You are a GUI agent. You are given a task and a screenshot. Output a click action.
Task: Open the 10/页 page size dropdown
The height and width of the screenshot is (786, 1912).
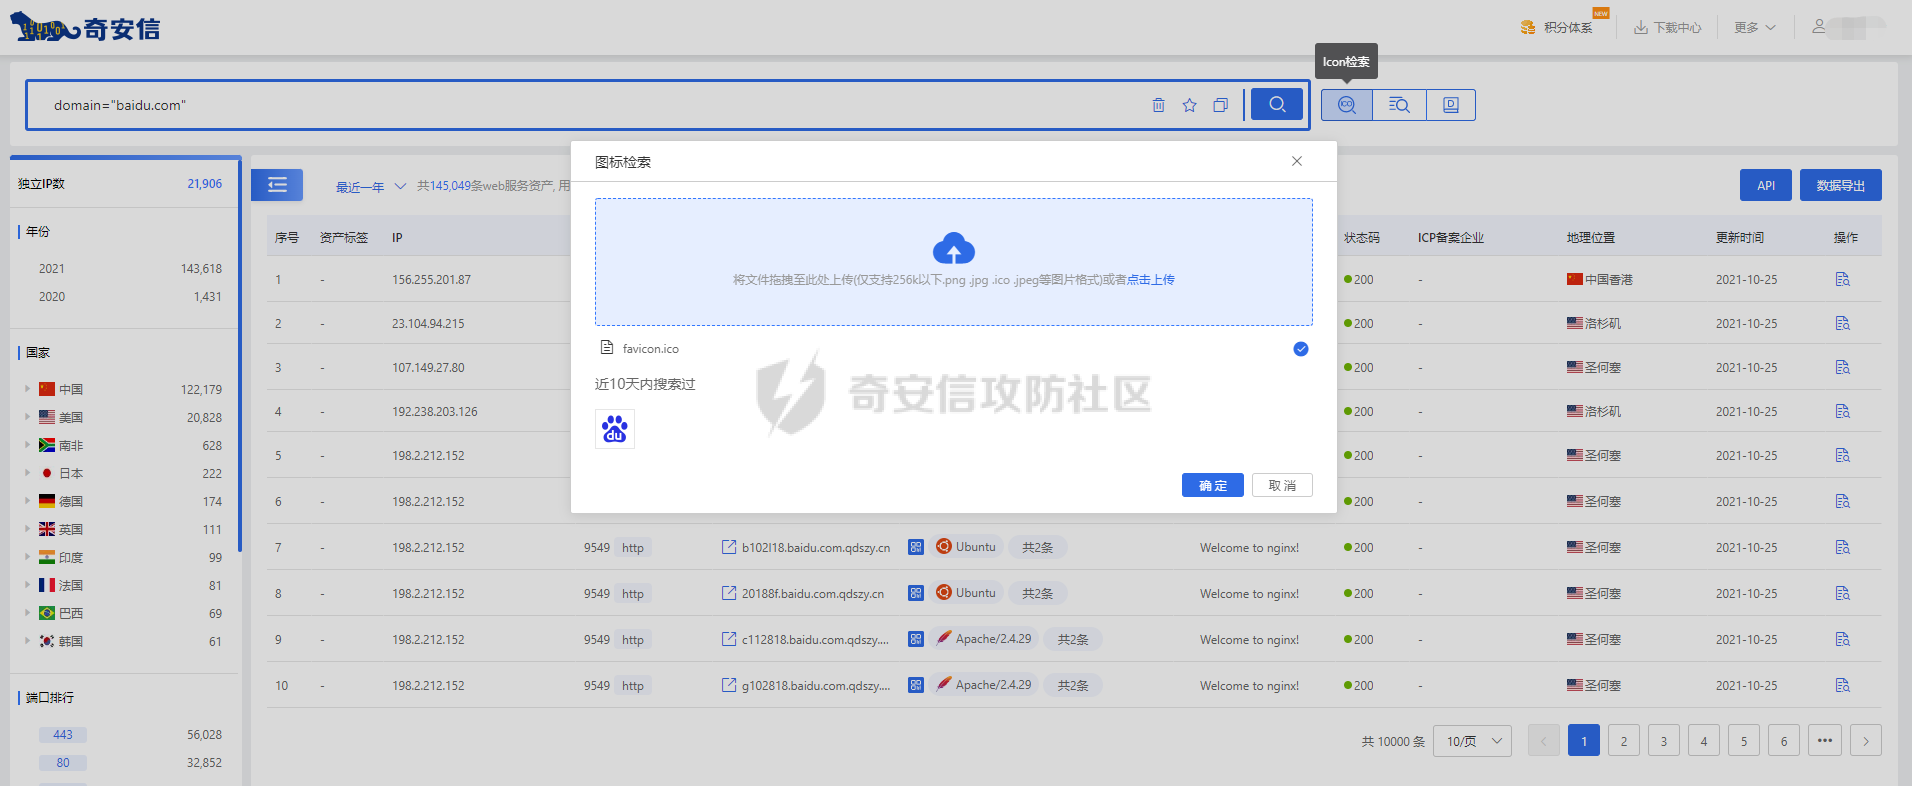point(1472,741)
